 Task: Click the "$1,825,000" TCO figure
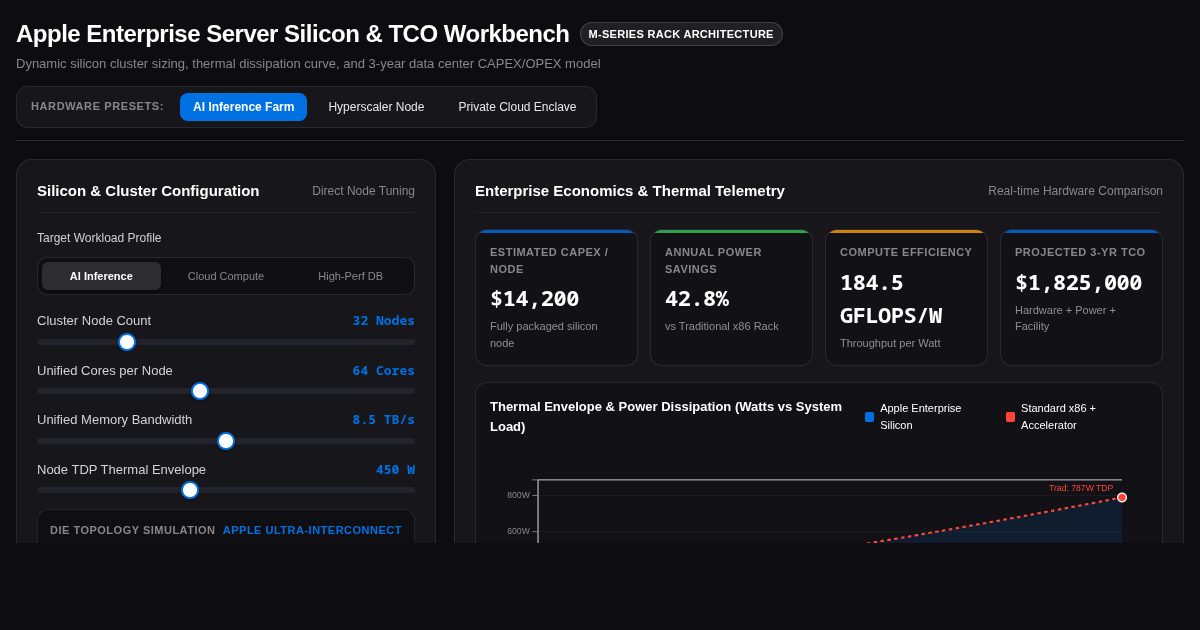(x=1078, y=283)
